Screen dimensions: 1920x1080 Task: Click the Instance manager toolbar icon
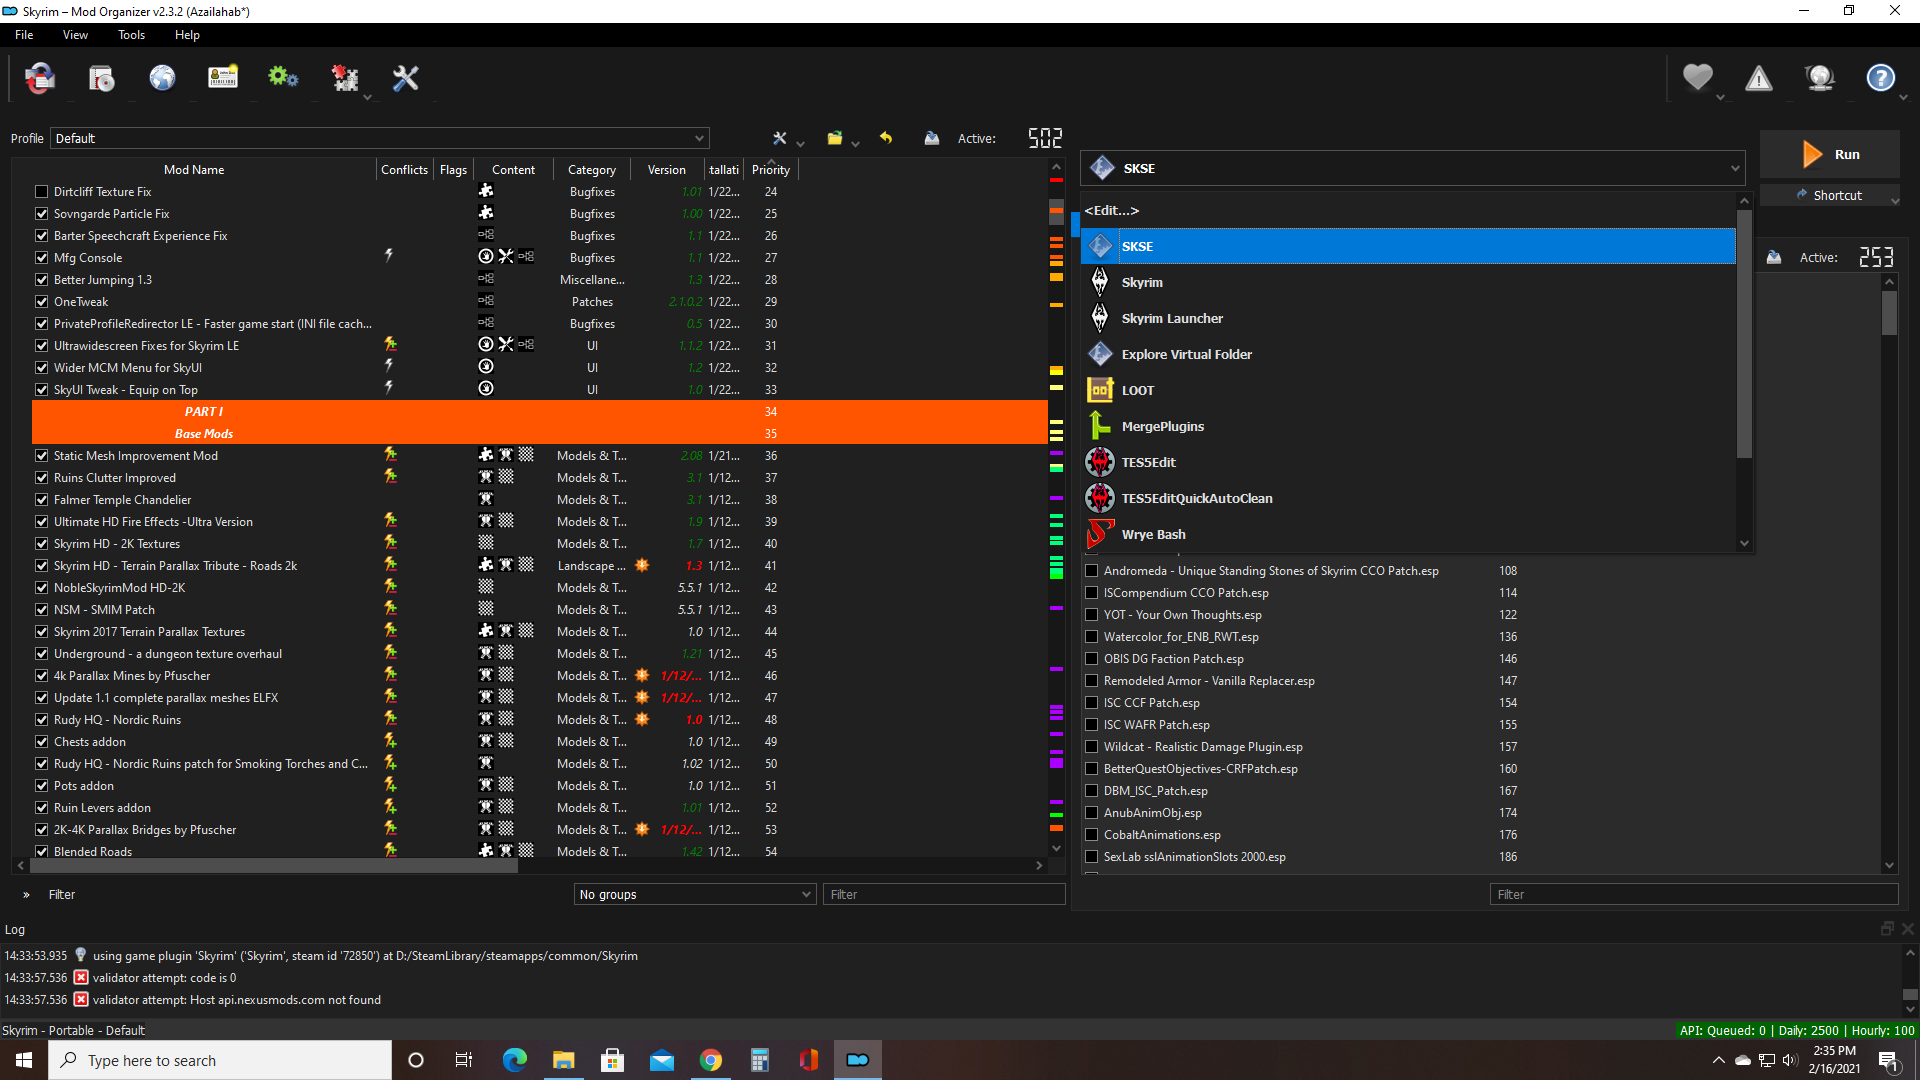(40, 78)
